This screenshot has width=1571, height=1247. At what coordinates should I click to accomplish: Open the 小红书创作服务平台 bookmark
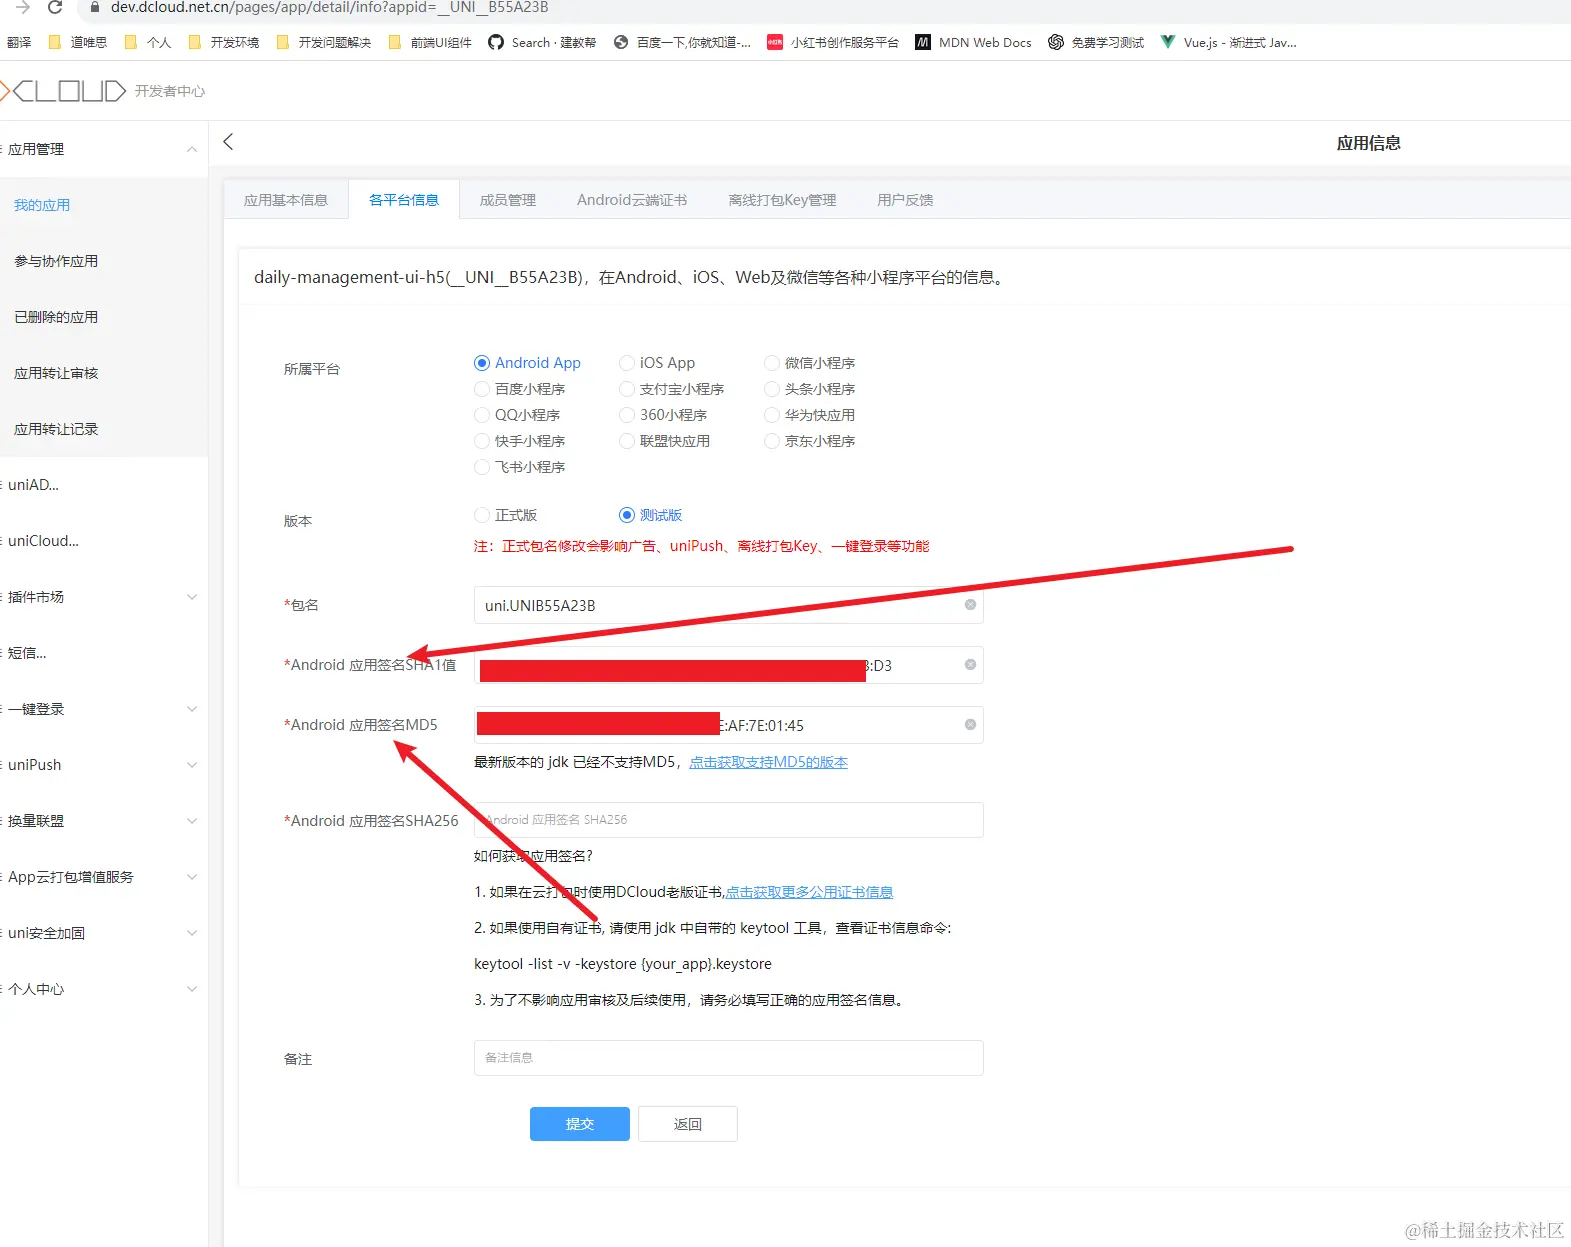833,42
